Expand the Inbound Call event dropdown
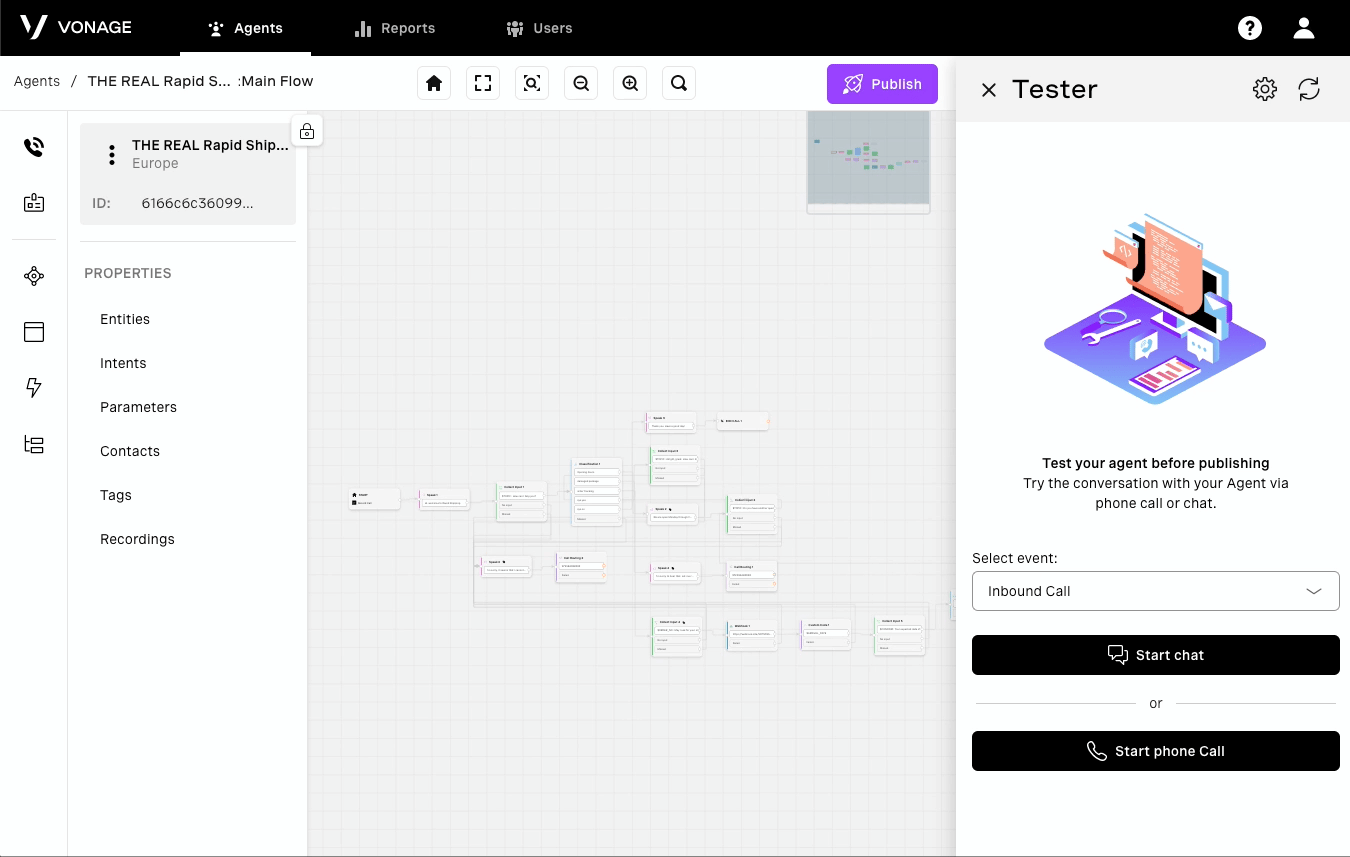 pos(1156,591)
